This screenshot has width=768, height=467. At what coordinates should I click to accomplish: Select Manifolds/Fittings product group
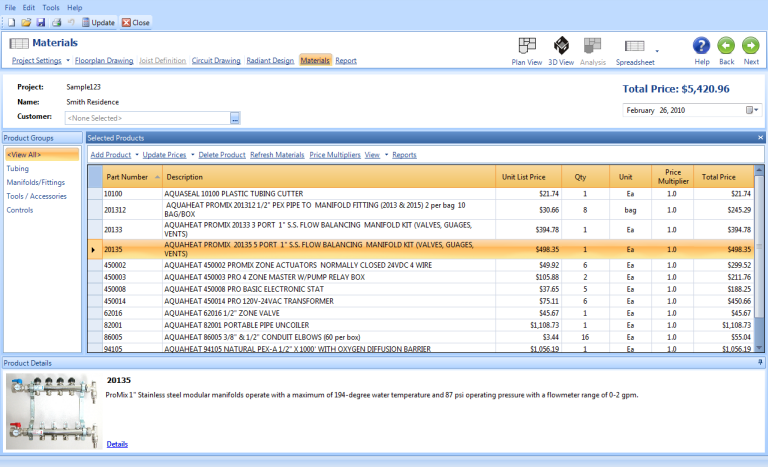pyautogui.click(x=36, y=182)
